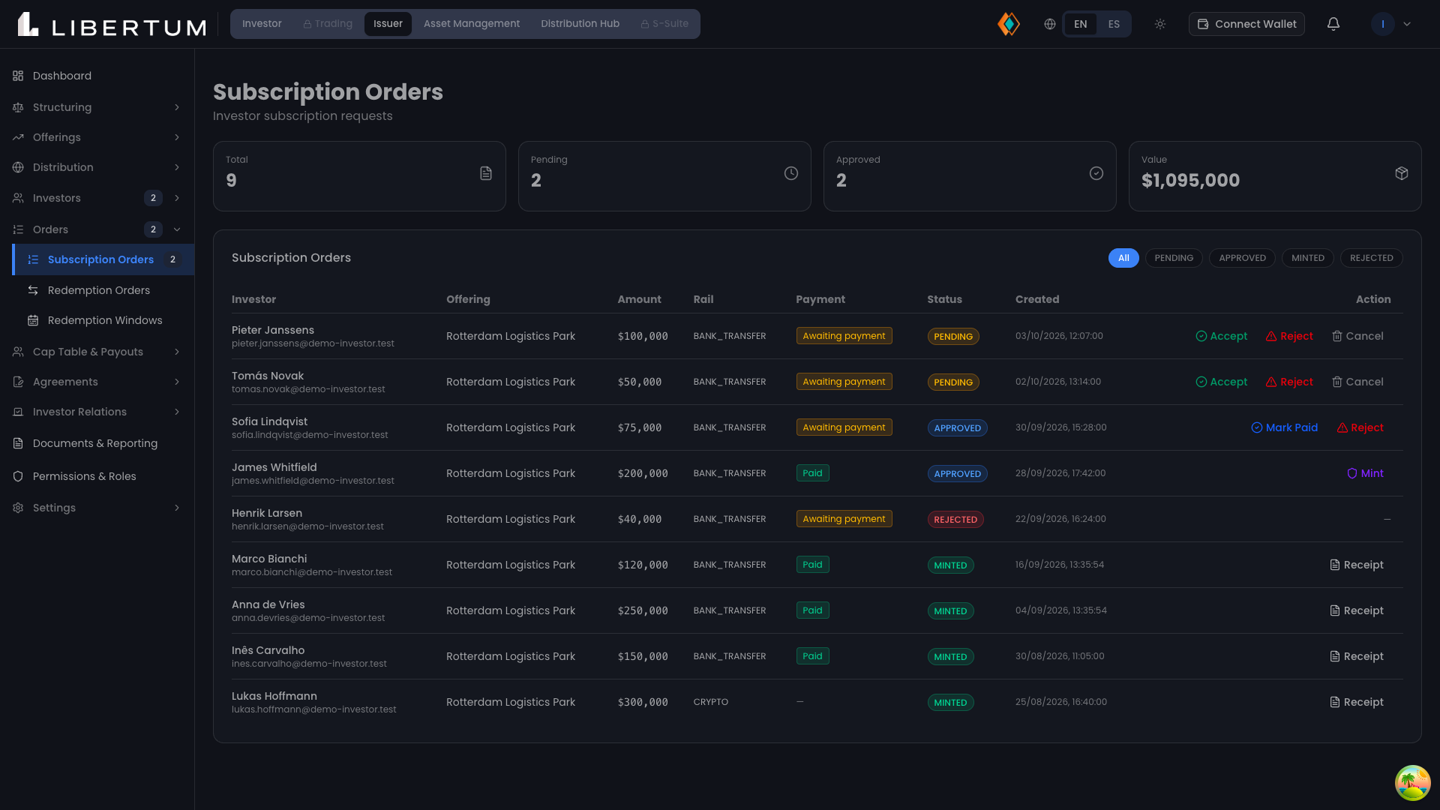Accept Pieter Janssens' subscription order
The width and height of the screenshot is (1440, 810).
(x=1221, y=336)
